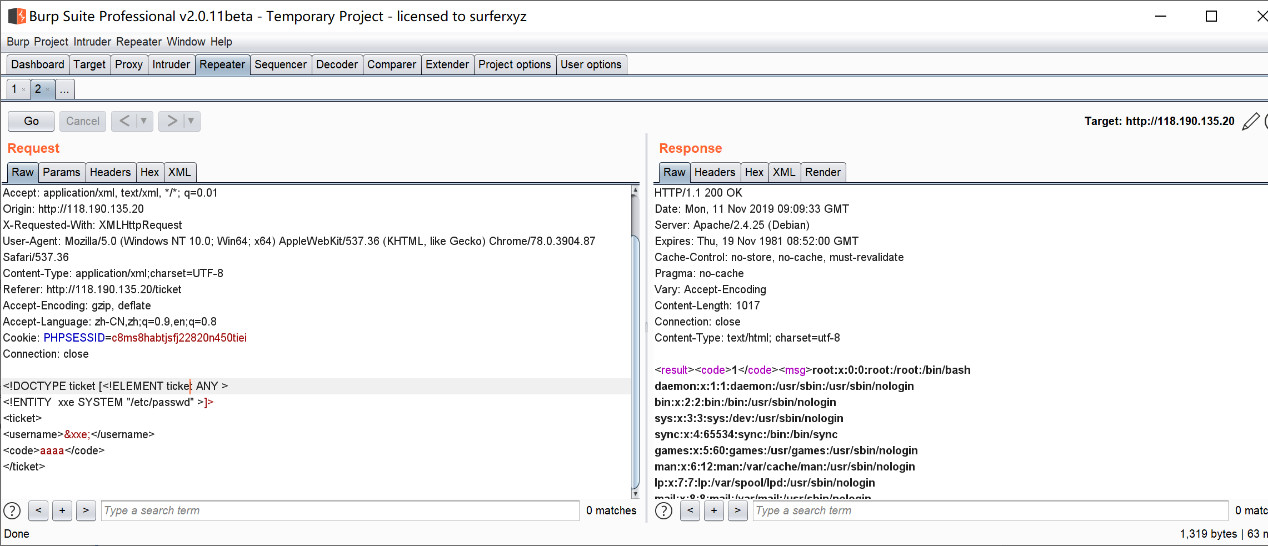Select request Headers view tab
Viewport: 1268px width, 546px height.
(x=110, y=172)
